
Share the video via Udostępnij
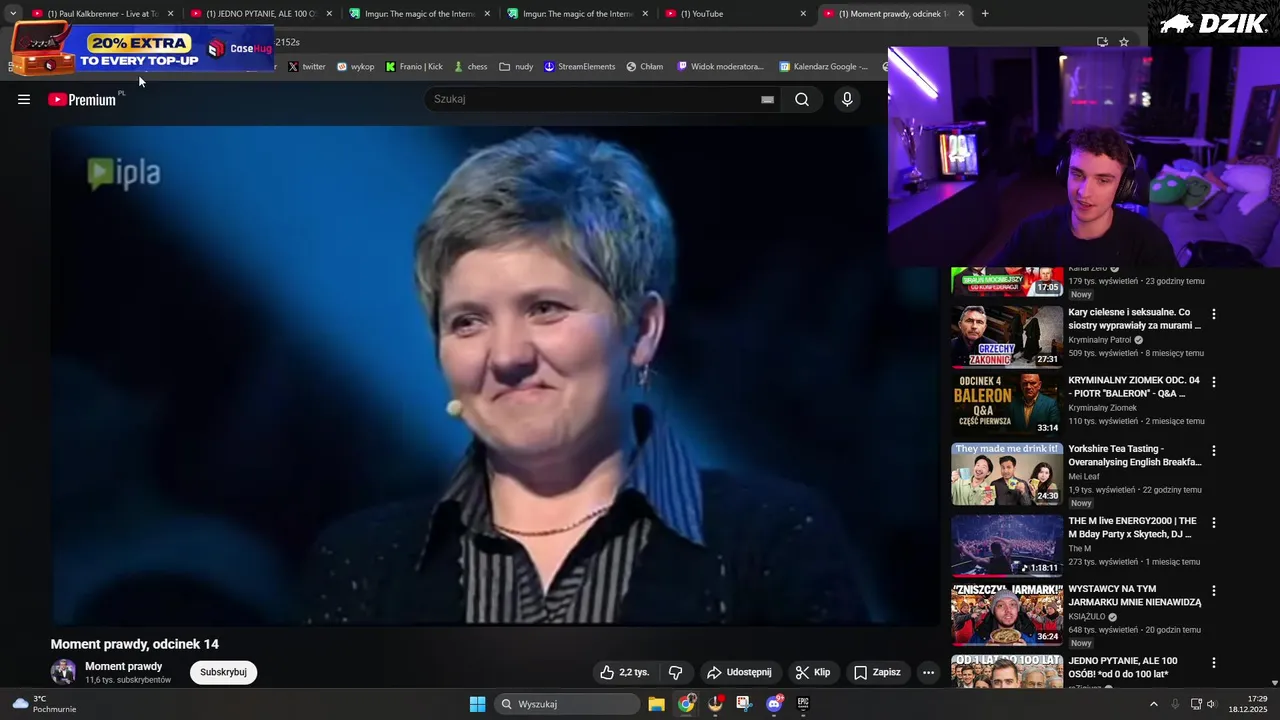739,672
